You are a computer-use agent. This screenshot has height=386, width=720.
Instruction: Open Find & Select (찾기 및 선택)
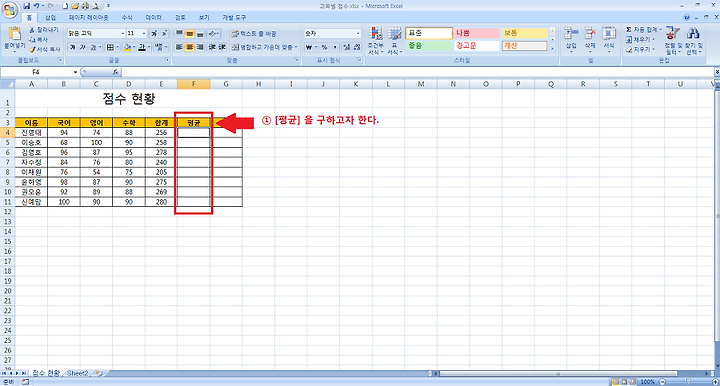[693, 41]
